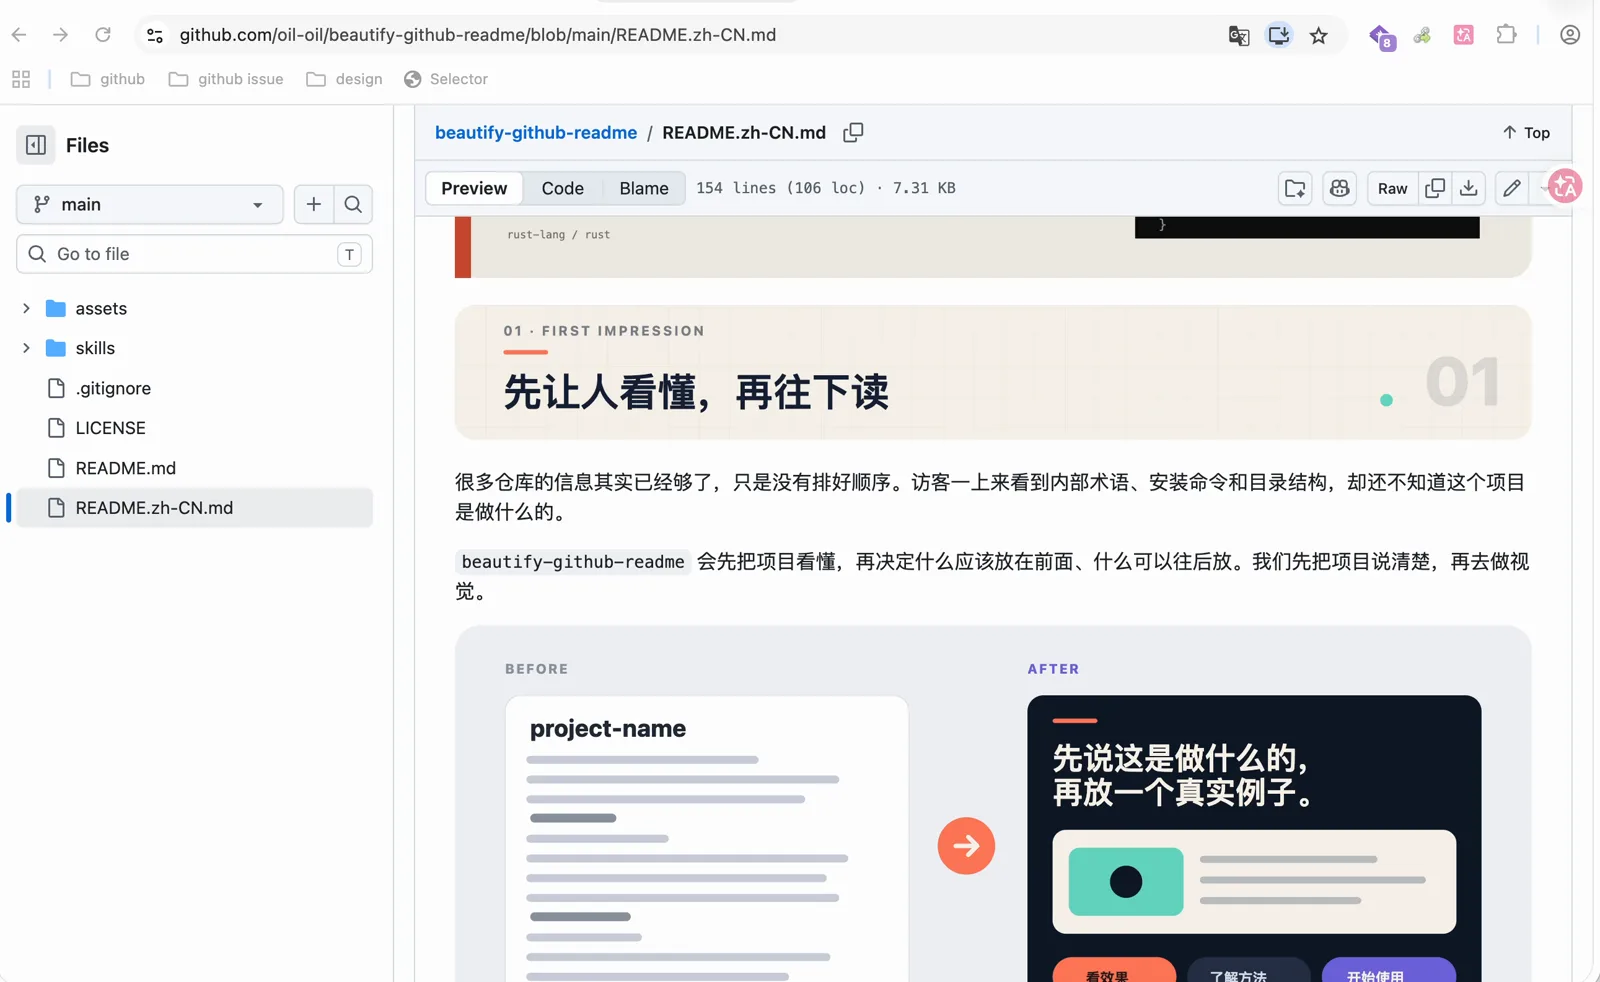Click the install app icon in address bar
The height and width of the screenshot is (982, 1600).
tap(1279, 35)
